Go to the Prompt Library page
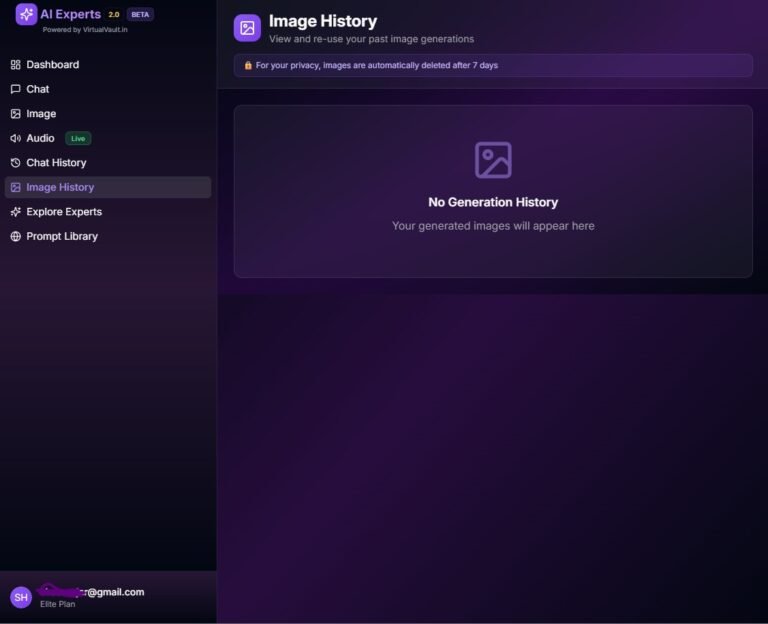The height and width of the screenshot is (624, 768). [x=62, y=237]
